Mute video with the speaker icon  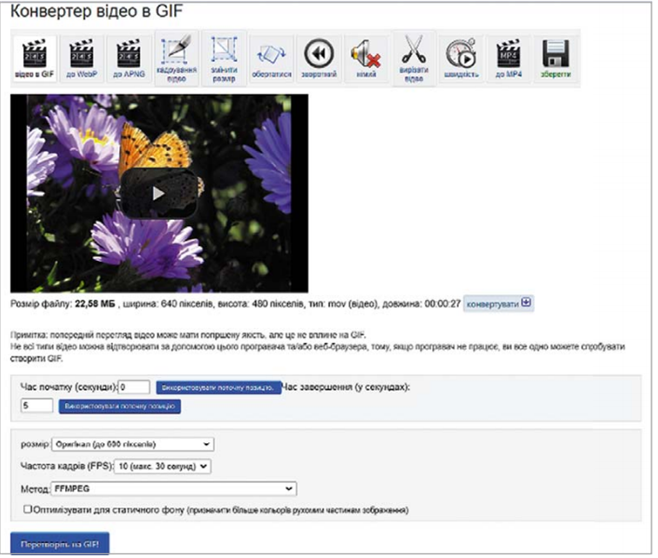pos(365,59)
